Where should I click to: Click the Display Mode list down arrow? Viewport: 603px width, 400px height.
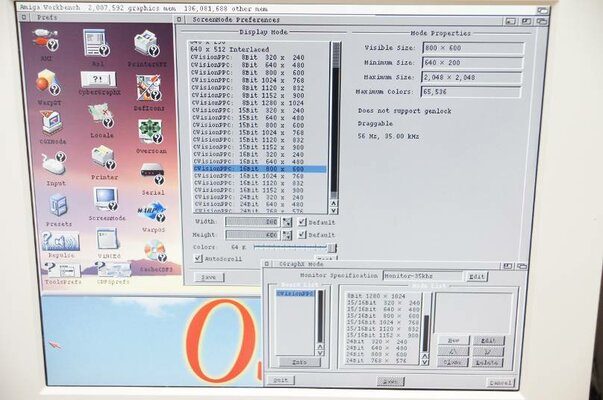pos(335,208)
